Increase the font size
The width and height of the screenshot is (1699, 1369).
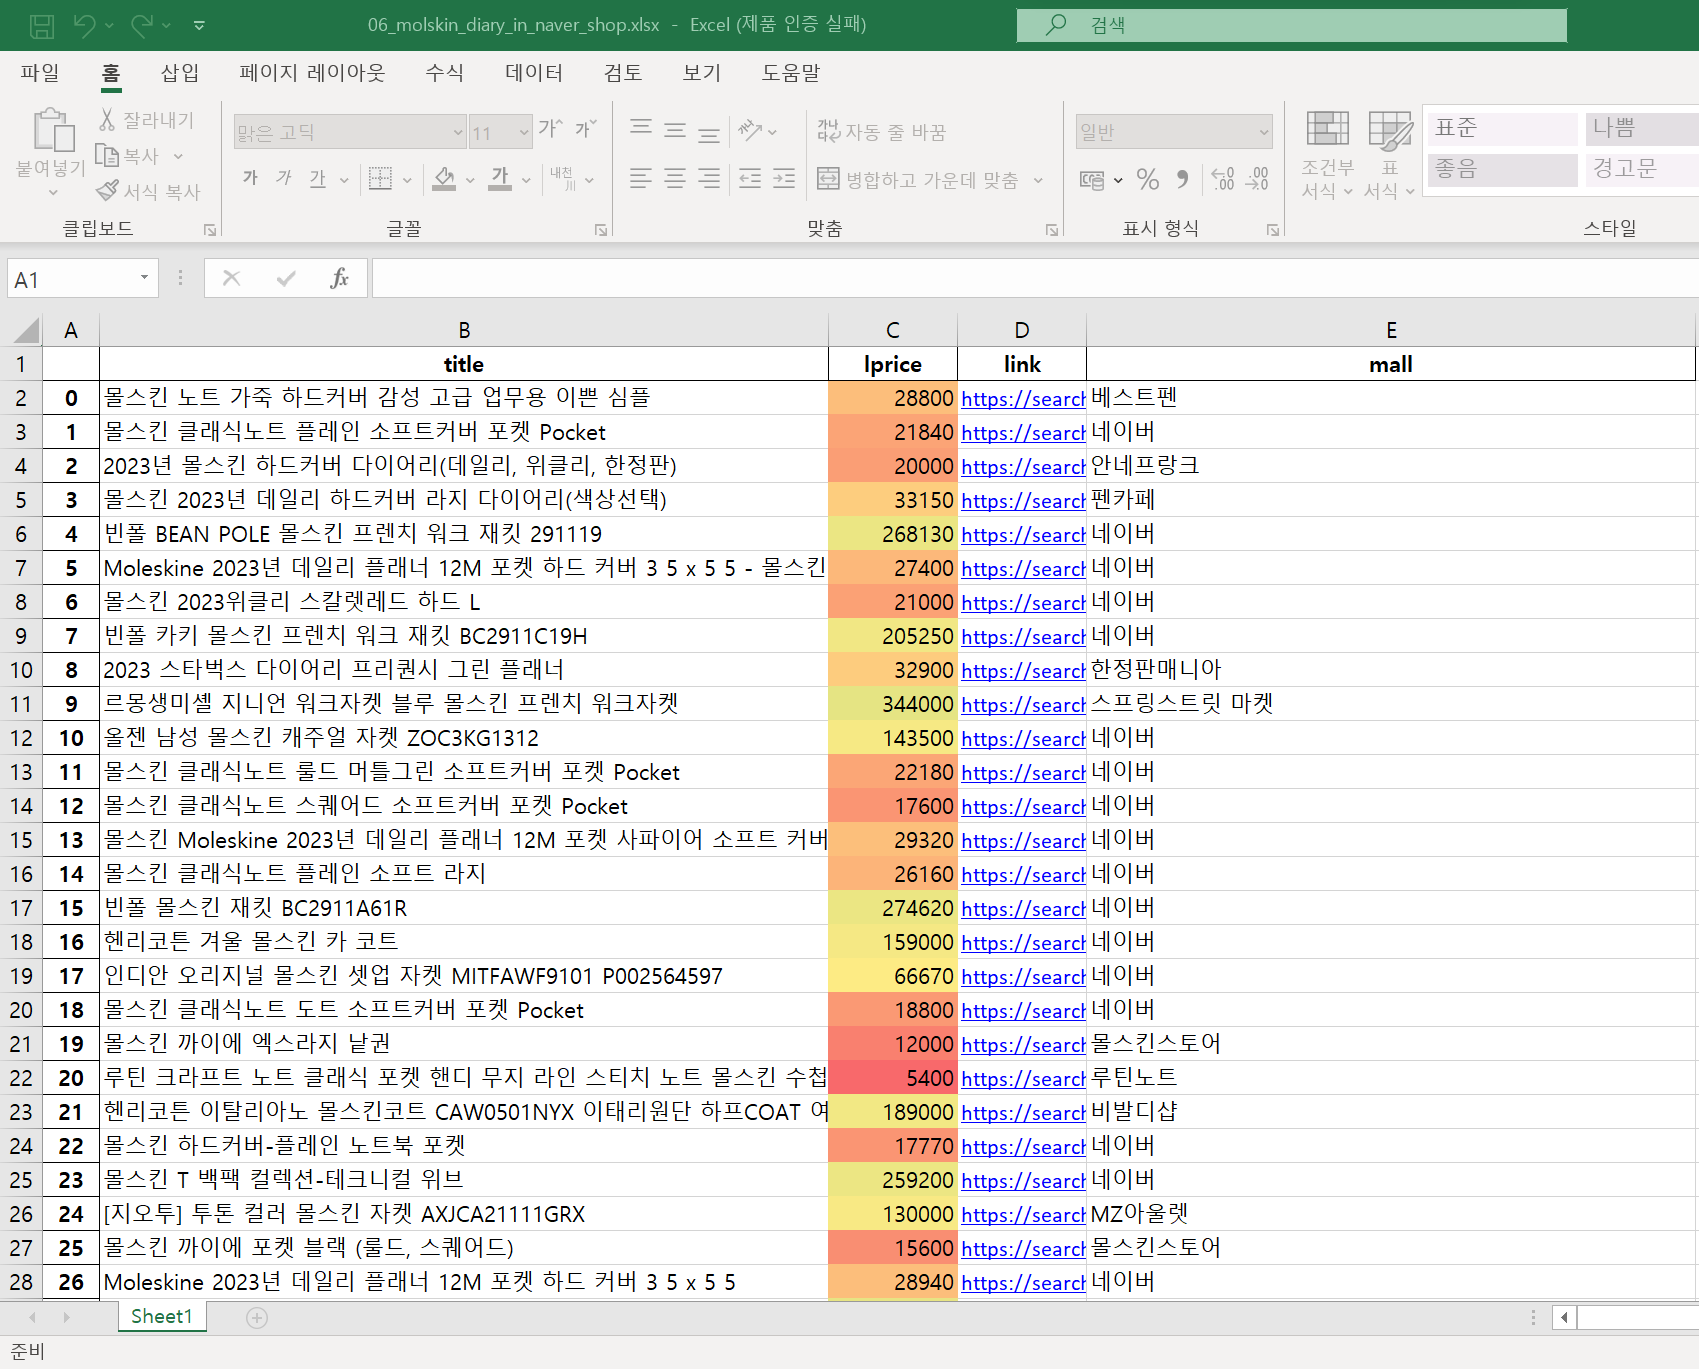click(551, 129)
